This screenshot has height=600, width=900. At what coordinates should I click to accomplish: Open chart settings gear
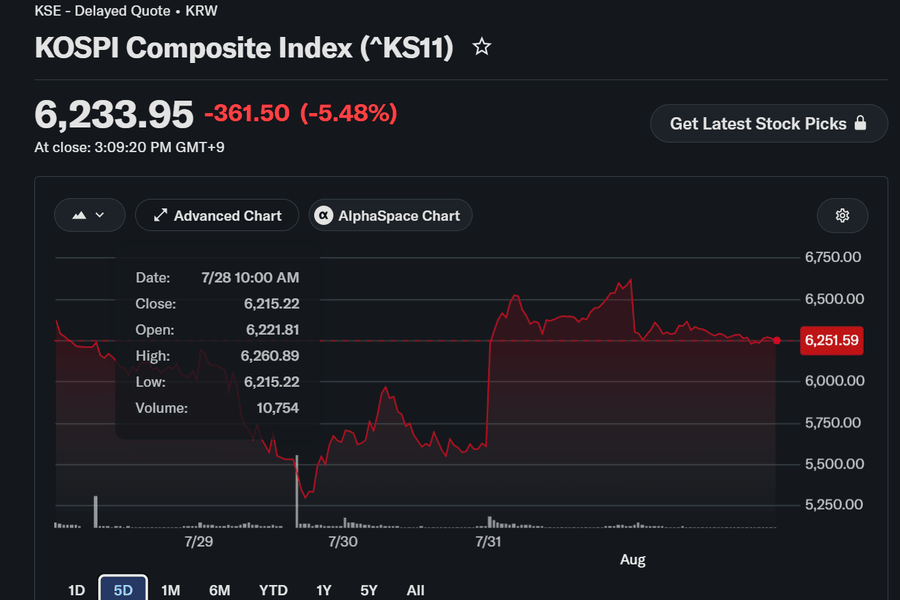(842, 215)
